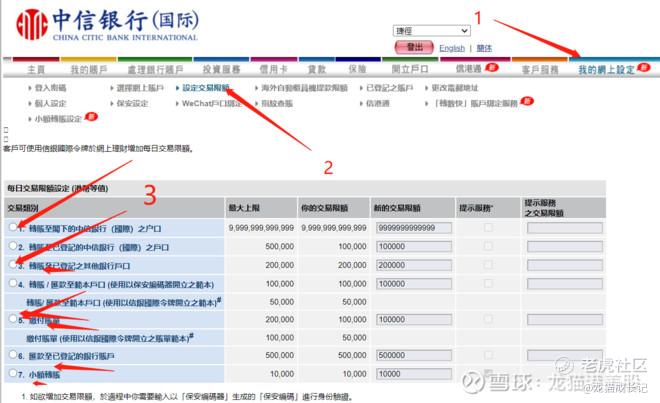The height and width of the screenshot is (403, 660).
Task: Click alert limit field in row 4
Action: click(564, 284)
